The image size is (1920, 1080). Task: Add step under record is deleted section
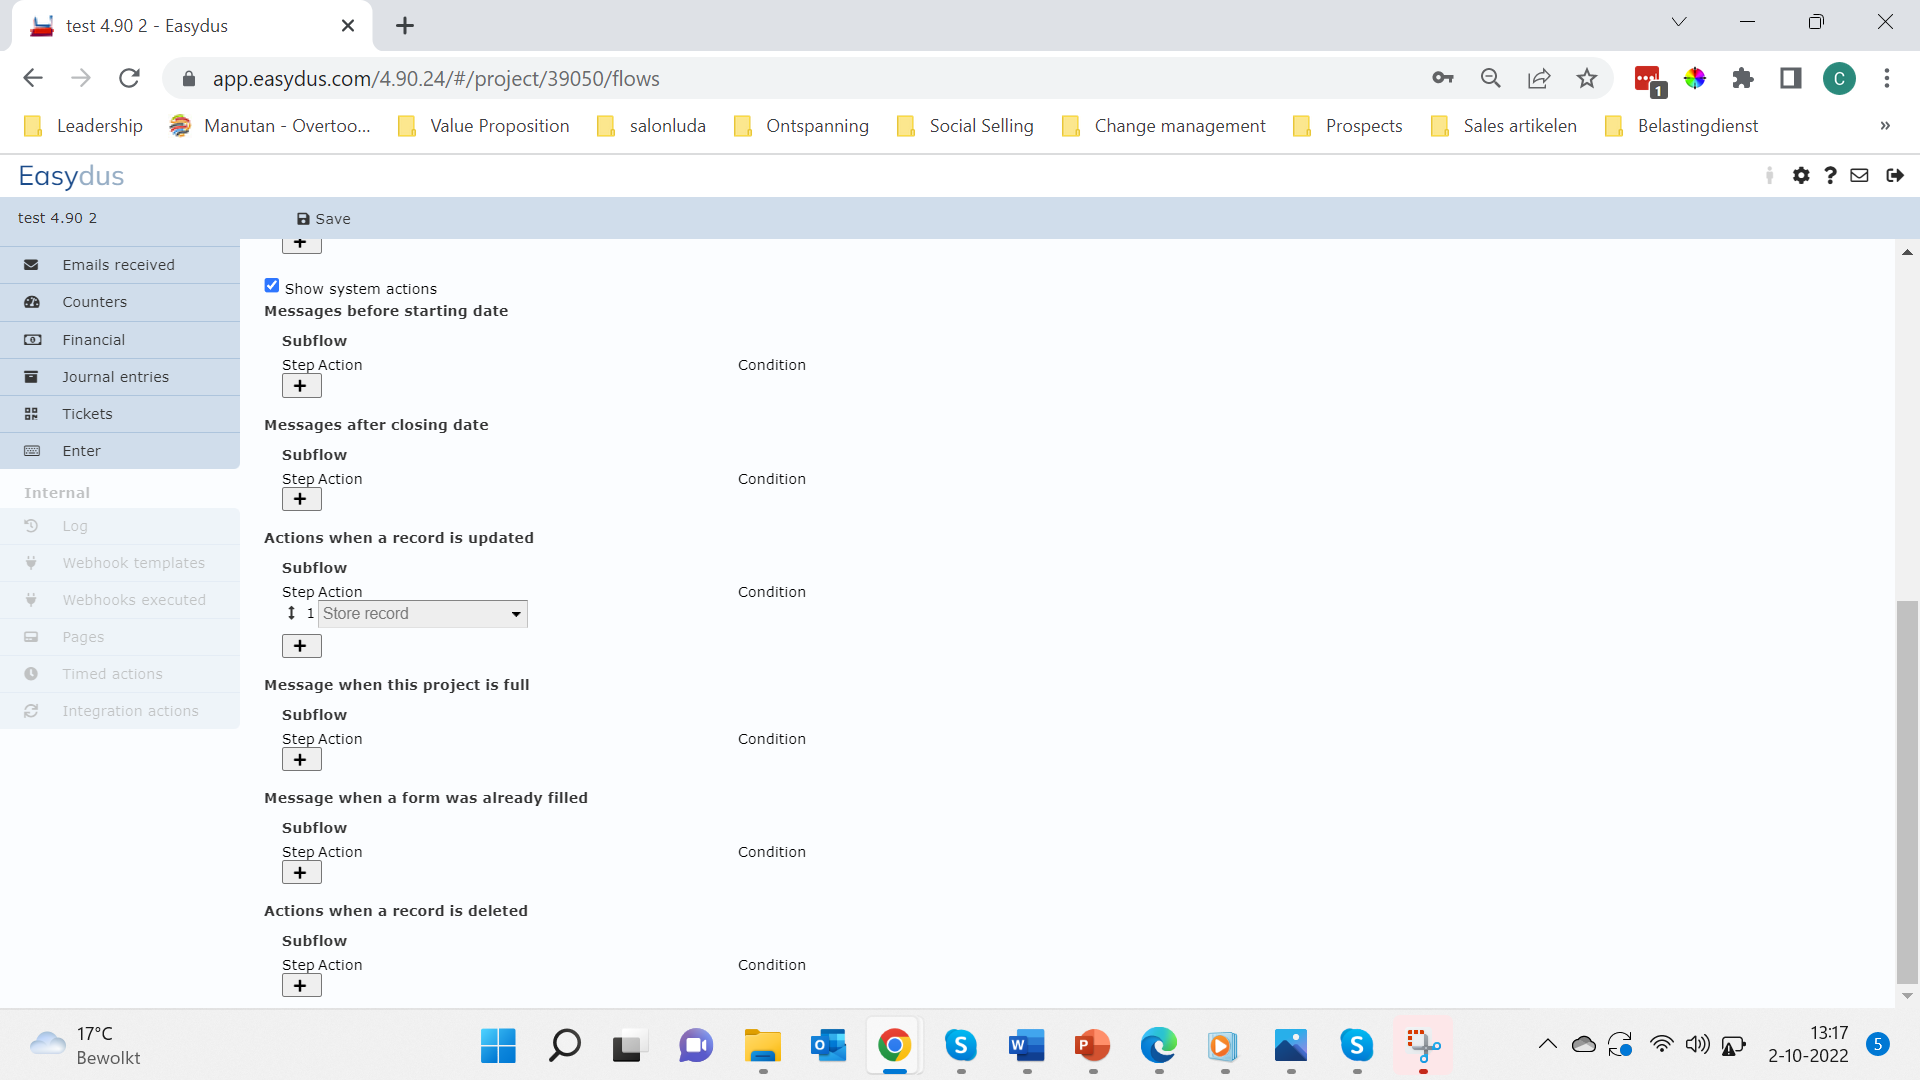pyautogui.click(x=301, y=986)
